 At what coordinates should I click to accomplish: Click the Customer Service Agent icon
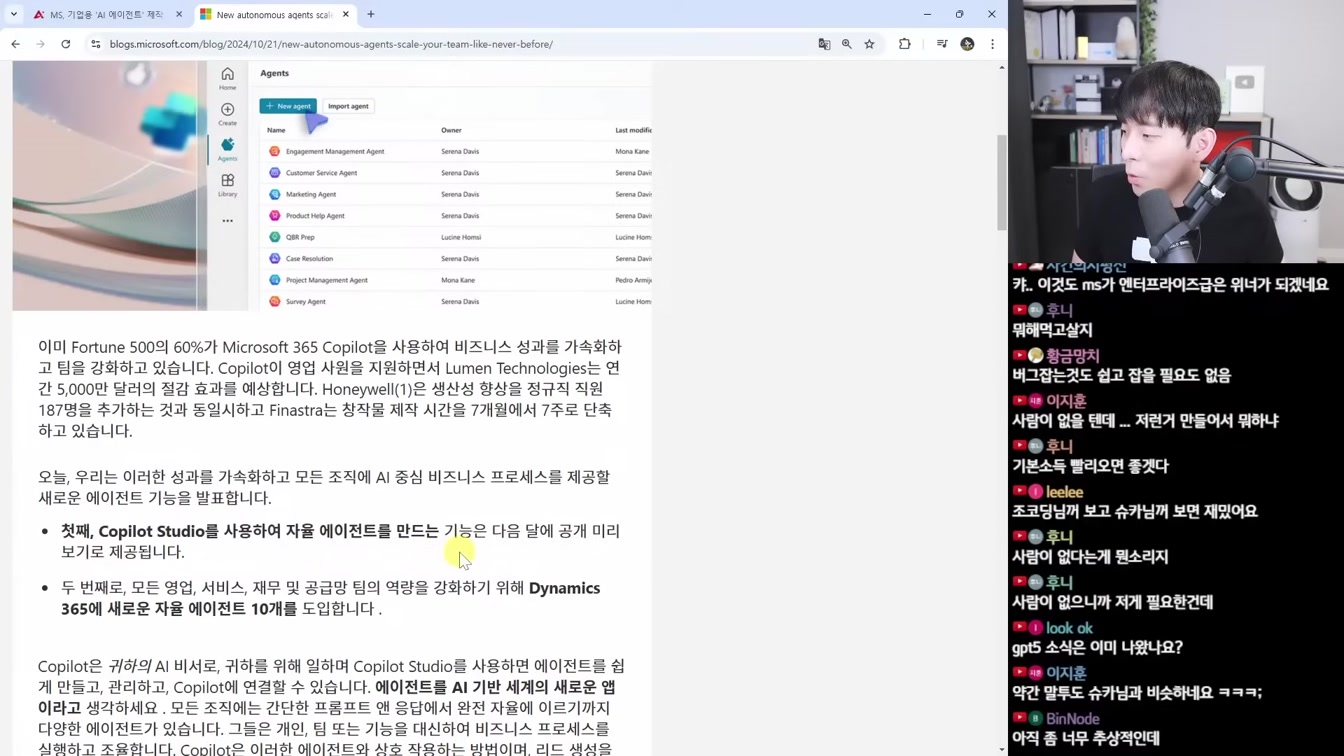[x=275, y=173]
